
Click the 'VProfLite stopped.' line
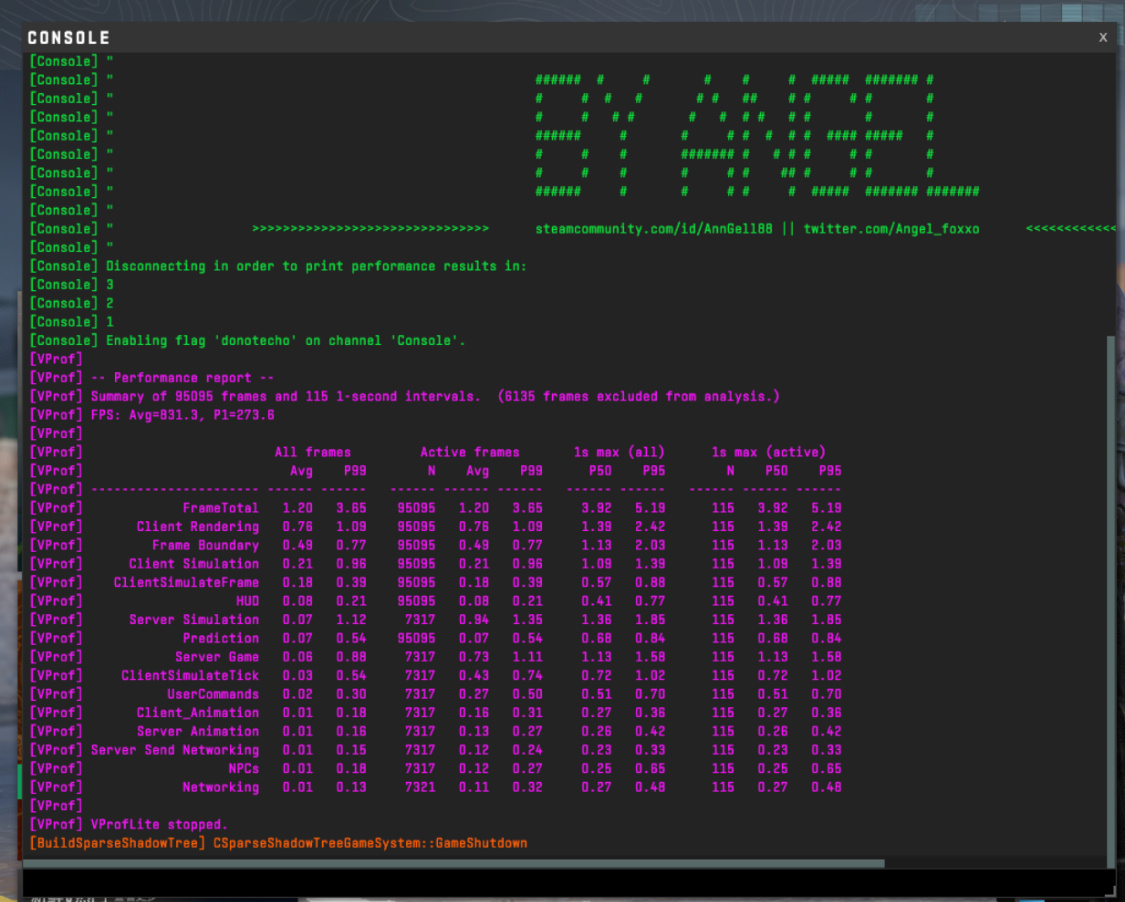click(x=128, y=825)
